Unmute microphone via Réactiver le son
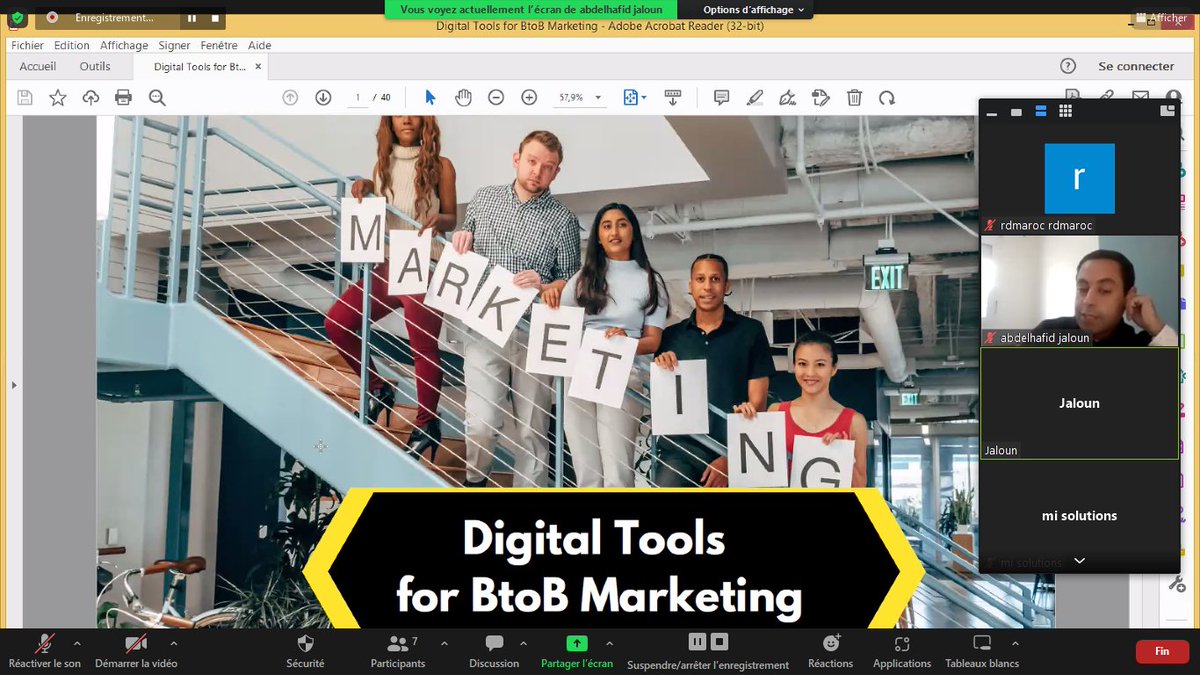The height and width of the screenshot is (675, 1200). point(45,649)
